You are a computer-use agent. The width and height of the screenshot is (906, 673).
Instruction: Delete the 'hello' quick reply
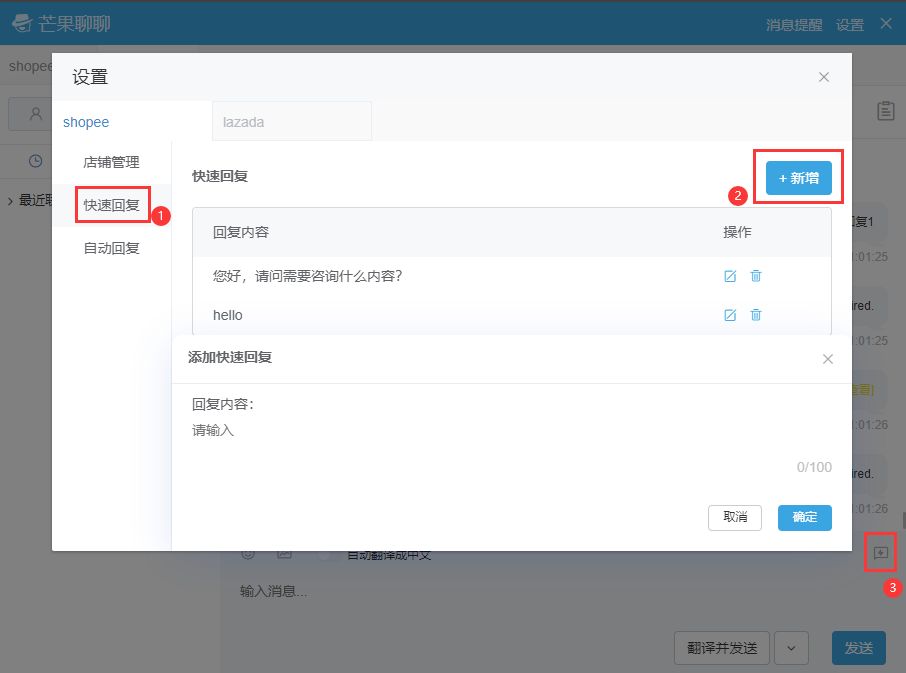coord(756,315)
